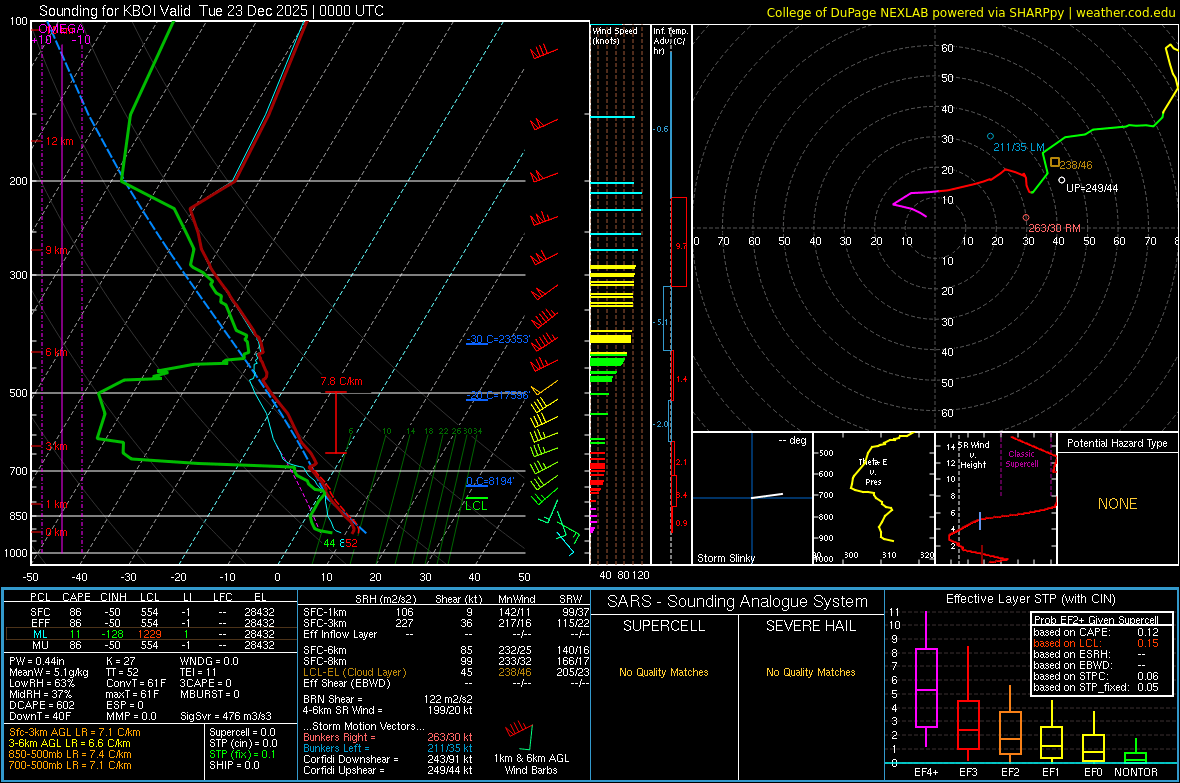
Task: Click the 'Corfidi Upshear =' row
Action: coord(388,770)
